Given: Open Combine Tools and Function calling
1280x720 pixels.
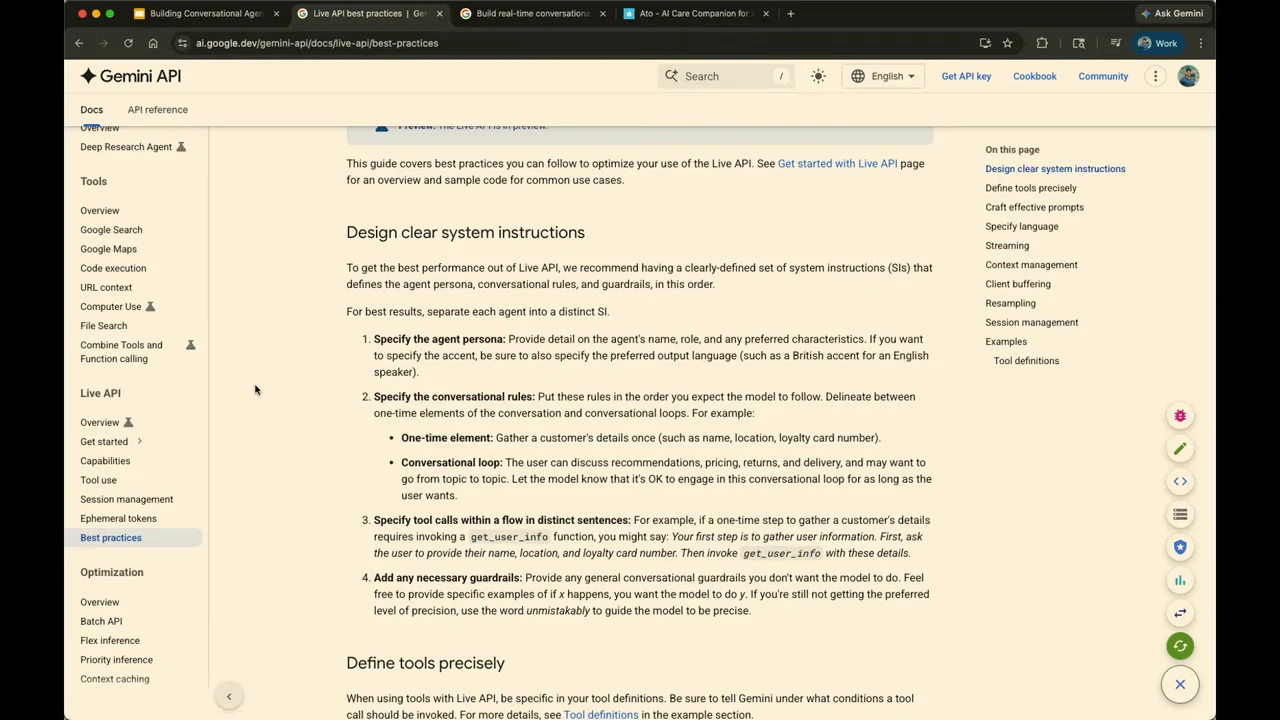Looking at the screenshot, I should point(121,352).
